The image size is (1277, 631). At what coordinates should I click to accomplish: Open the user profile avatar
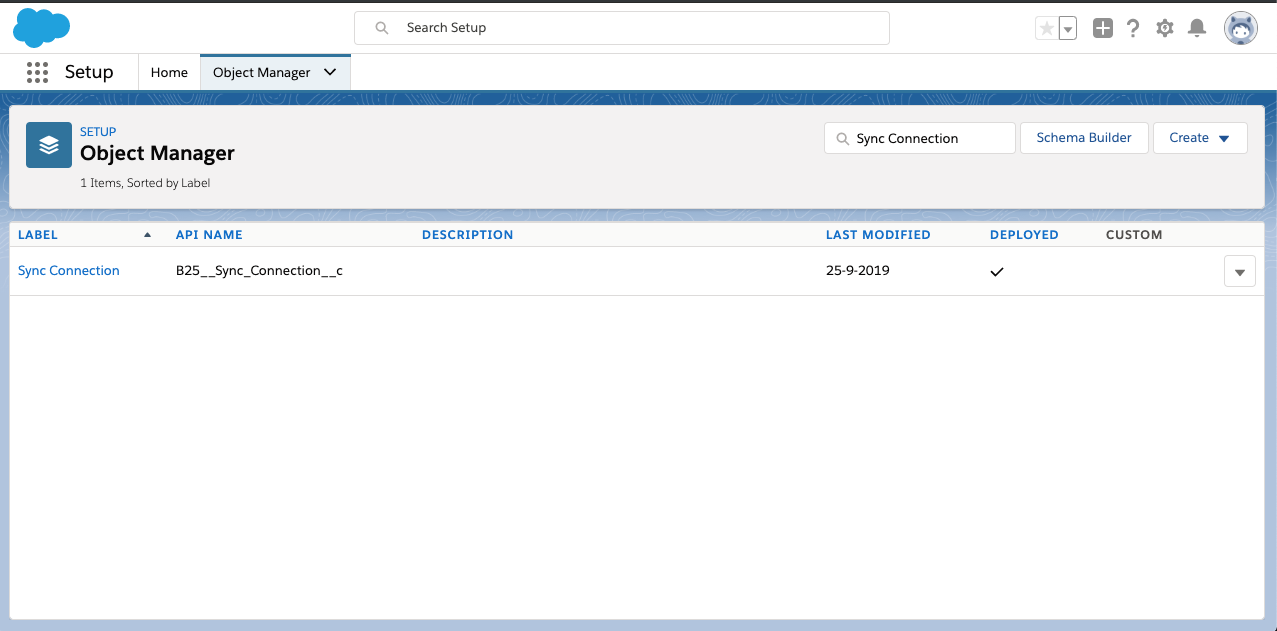pos(1240,28)
